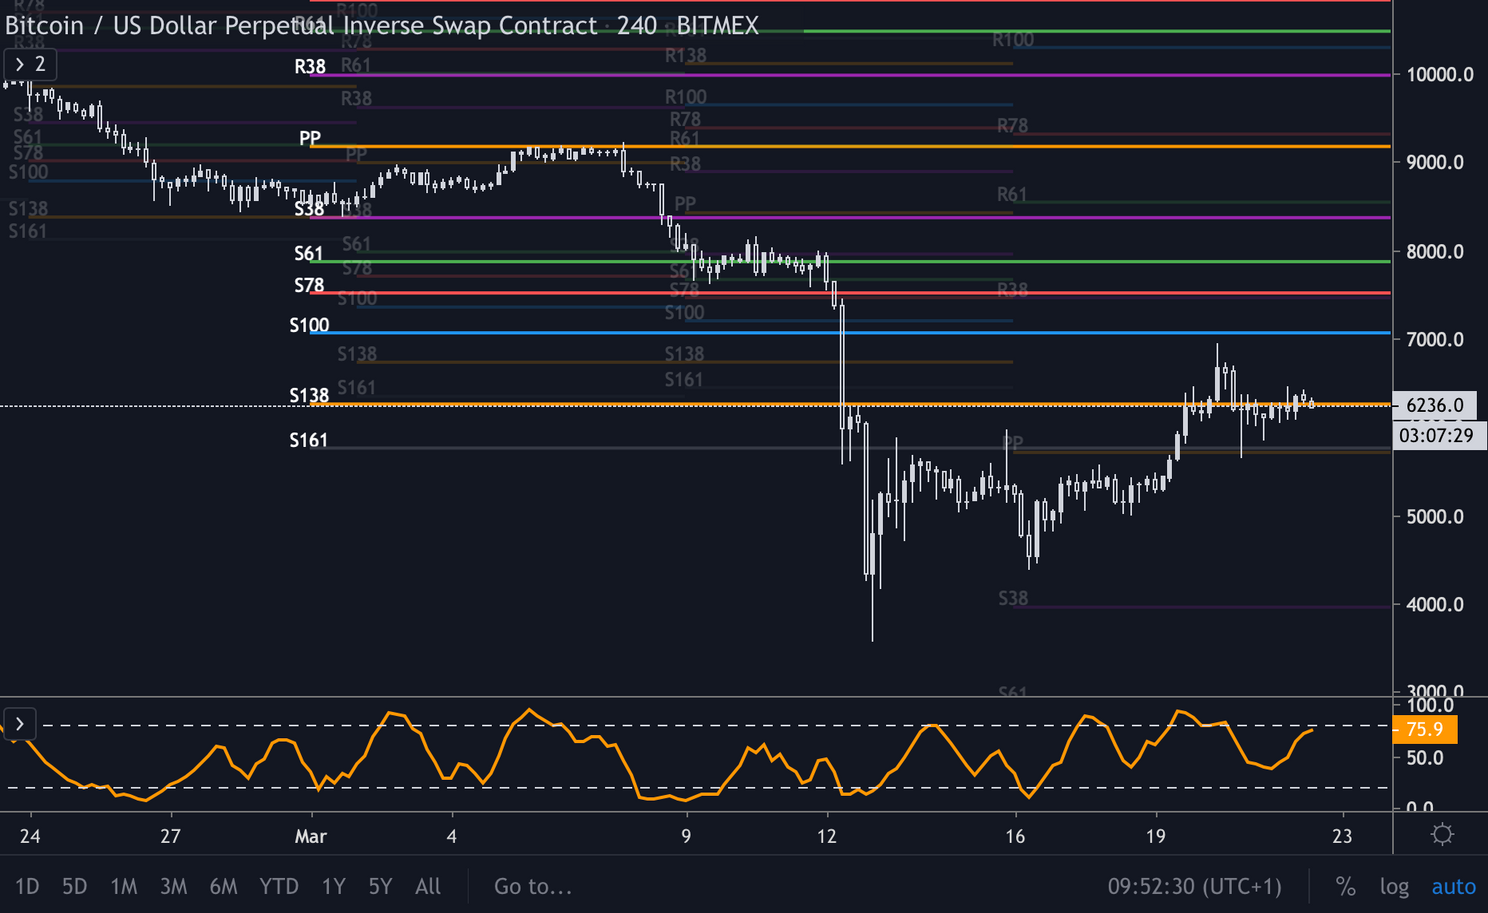Select the 5Y time range
The width and height of the screenshot is (1488, 913).
[x=380, y=886]
